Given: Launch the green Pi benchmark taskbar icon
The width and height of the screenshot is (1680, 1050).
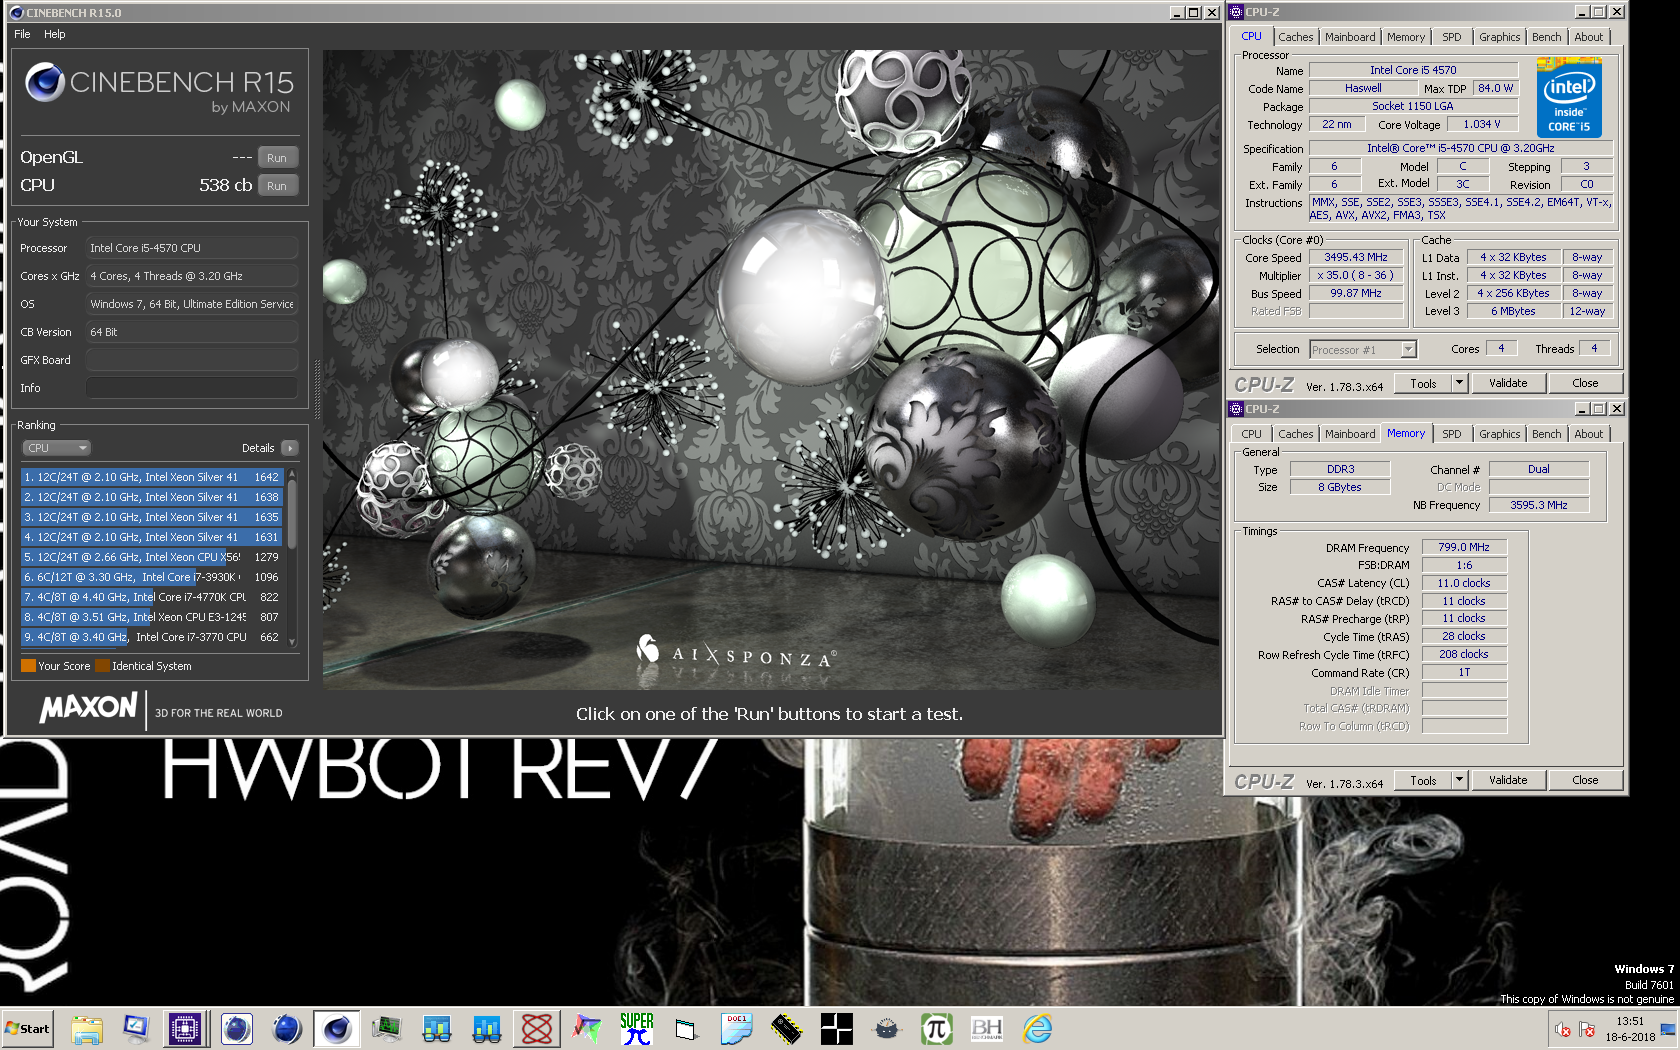Looking at the screenshot, I should pyautogui.click(x=937, y=1028).
